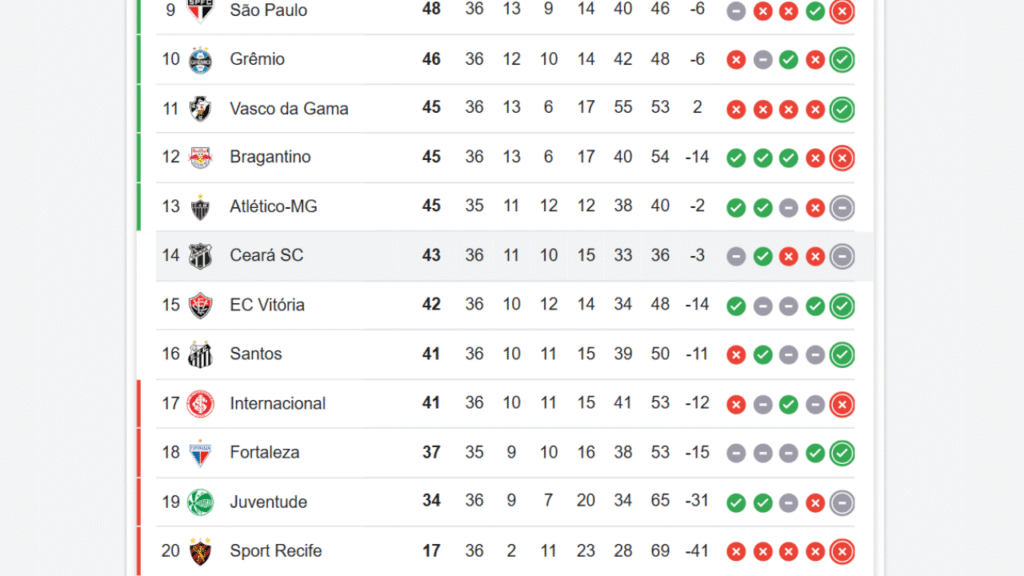The width and height of the screenshot is (1024, 576).
Task: Click the Juventude green badge
Action: [201, 502]
